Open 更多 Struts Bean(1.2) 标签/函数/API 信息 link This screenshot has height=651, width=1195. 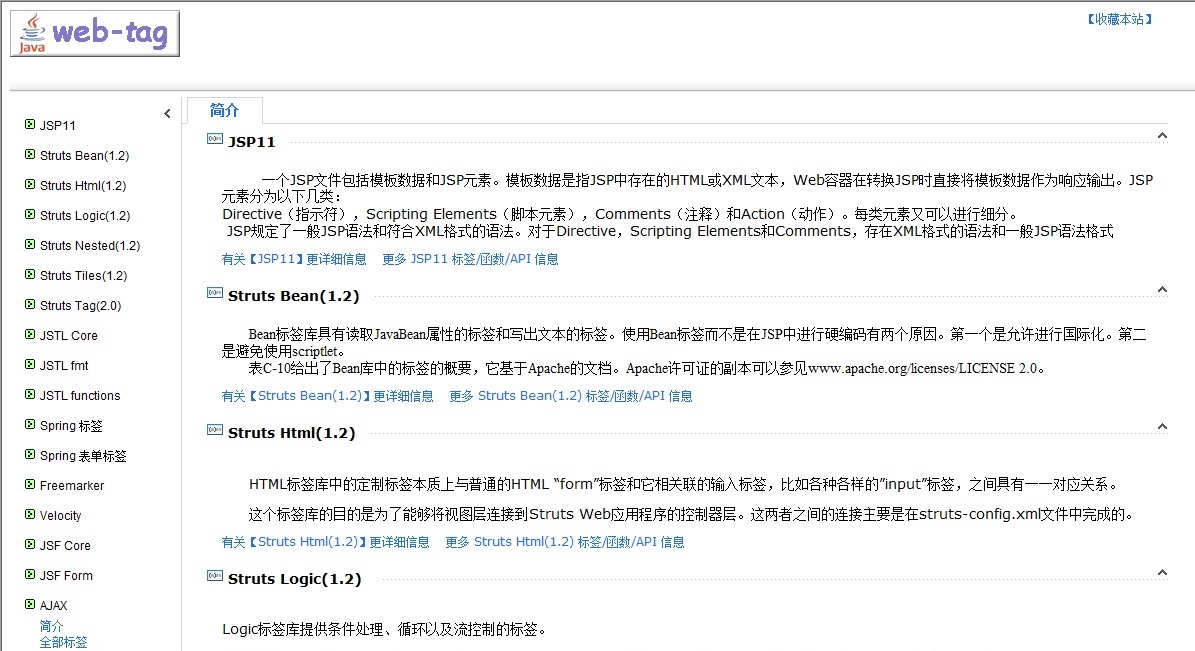pyautogui.click(x=571, y=396)
